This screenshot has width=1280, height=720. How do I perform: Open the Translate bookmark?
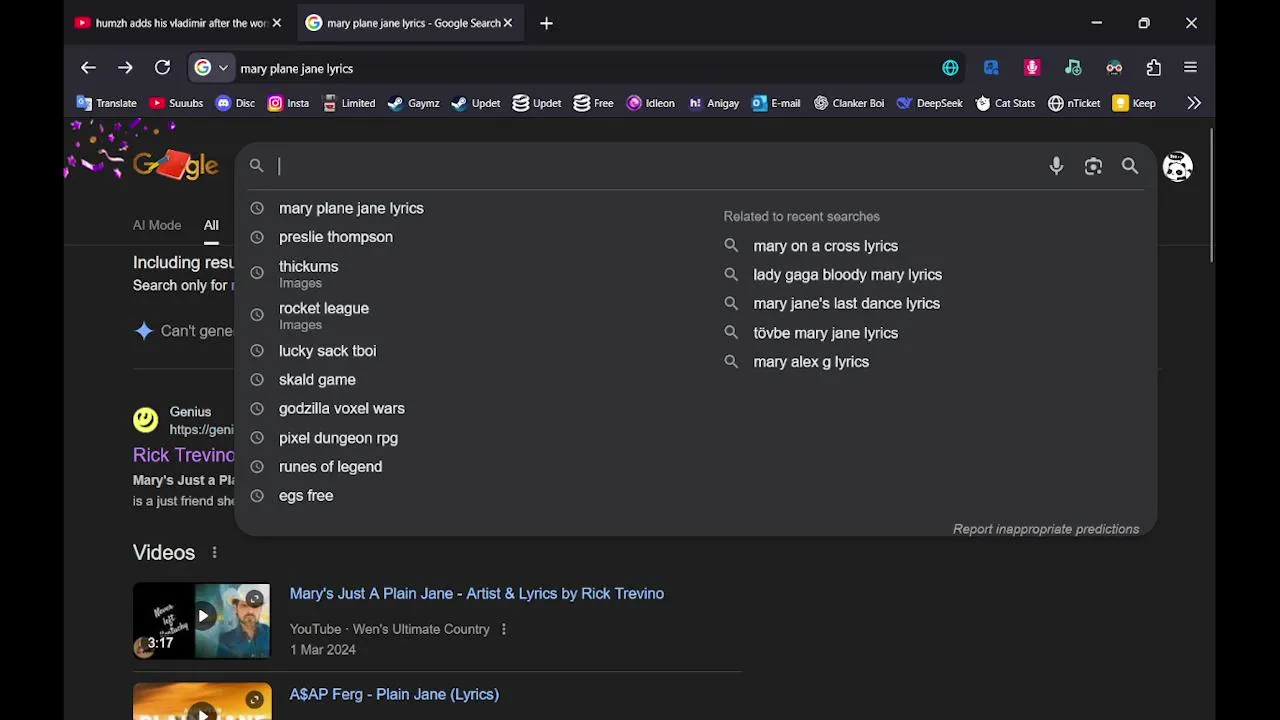click(107, 103)
